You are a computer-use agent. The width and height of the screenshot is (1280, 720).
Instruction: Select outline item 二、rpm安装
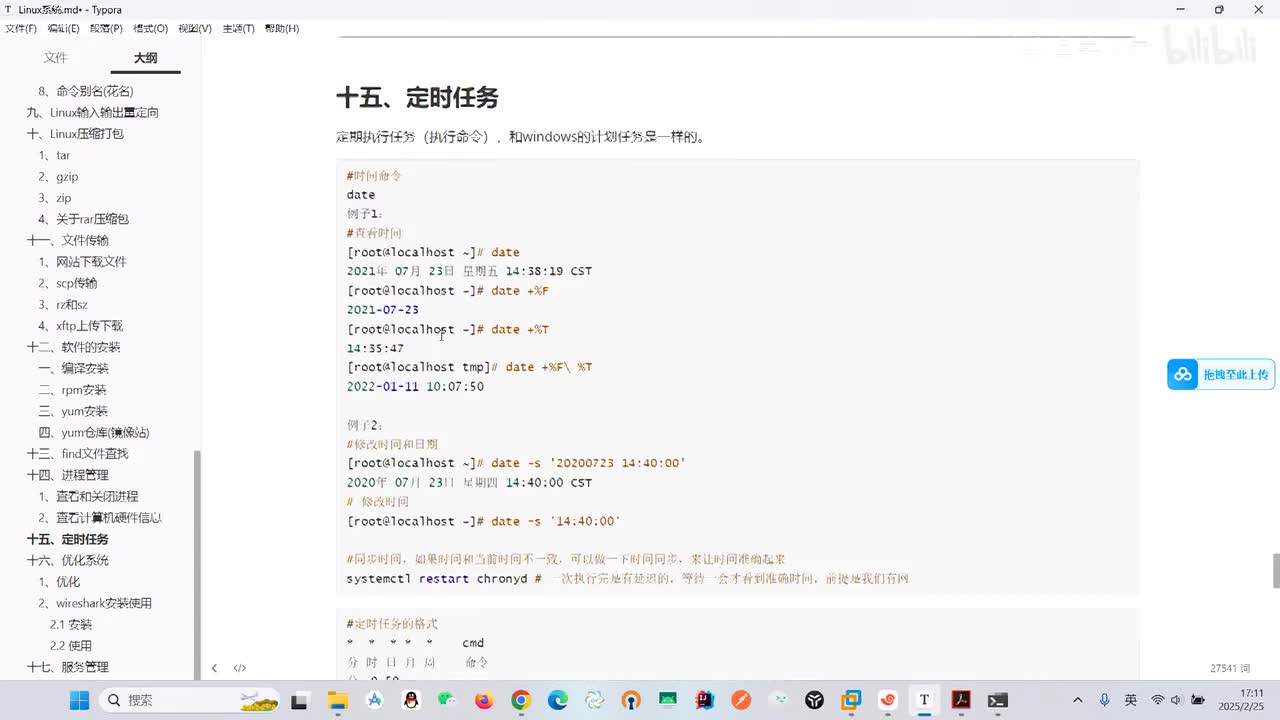pyautogui.click(x=72, y=390)
